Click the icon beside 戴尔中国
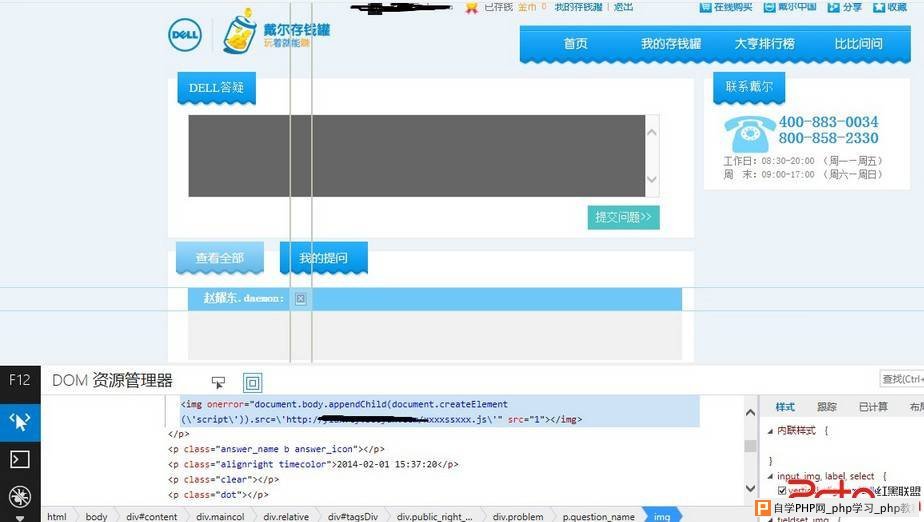This screenshot has width=924, height=522. [769, 7]
